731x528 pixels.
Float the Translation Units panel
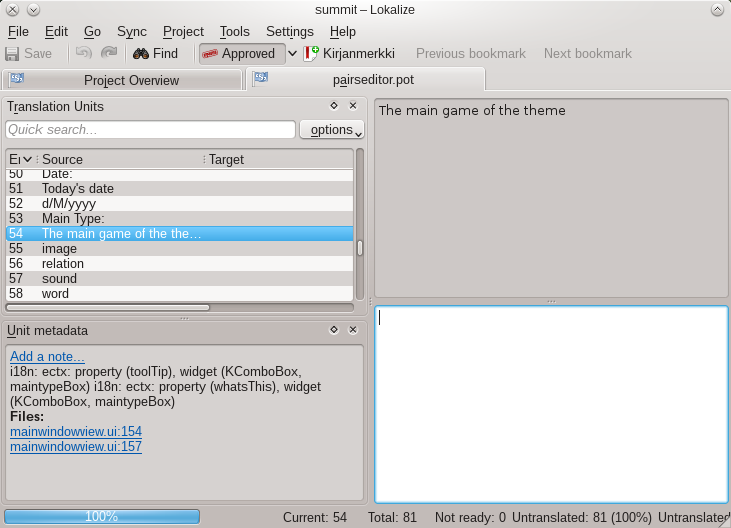point(334,106)
